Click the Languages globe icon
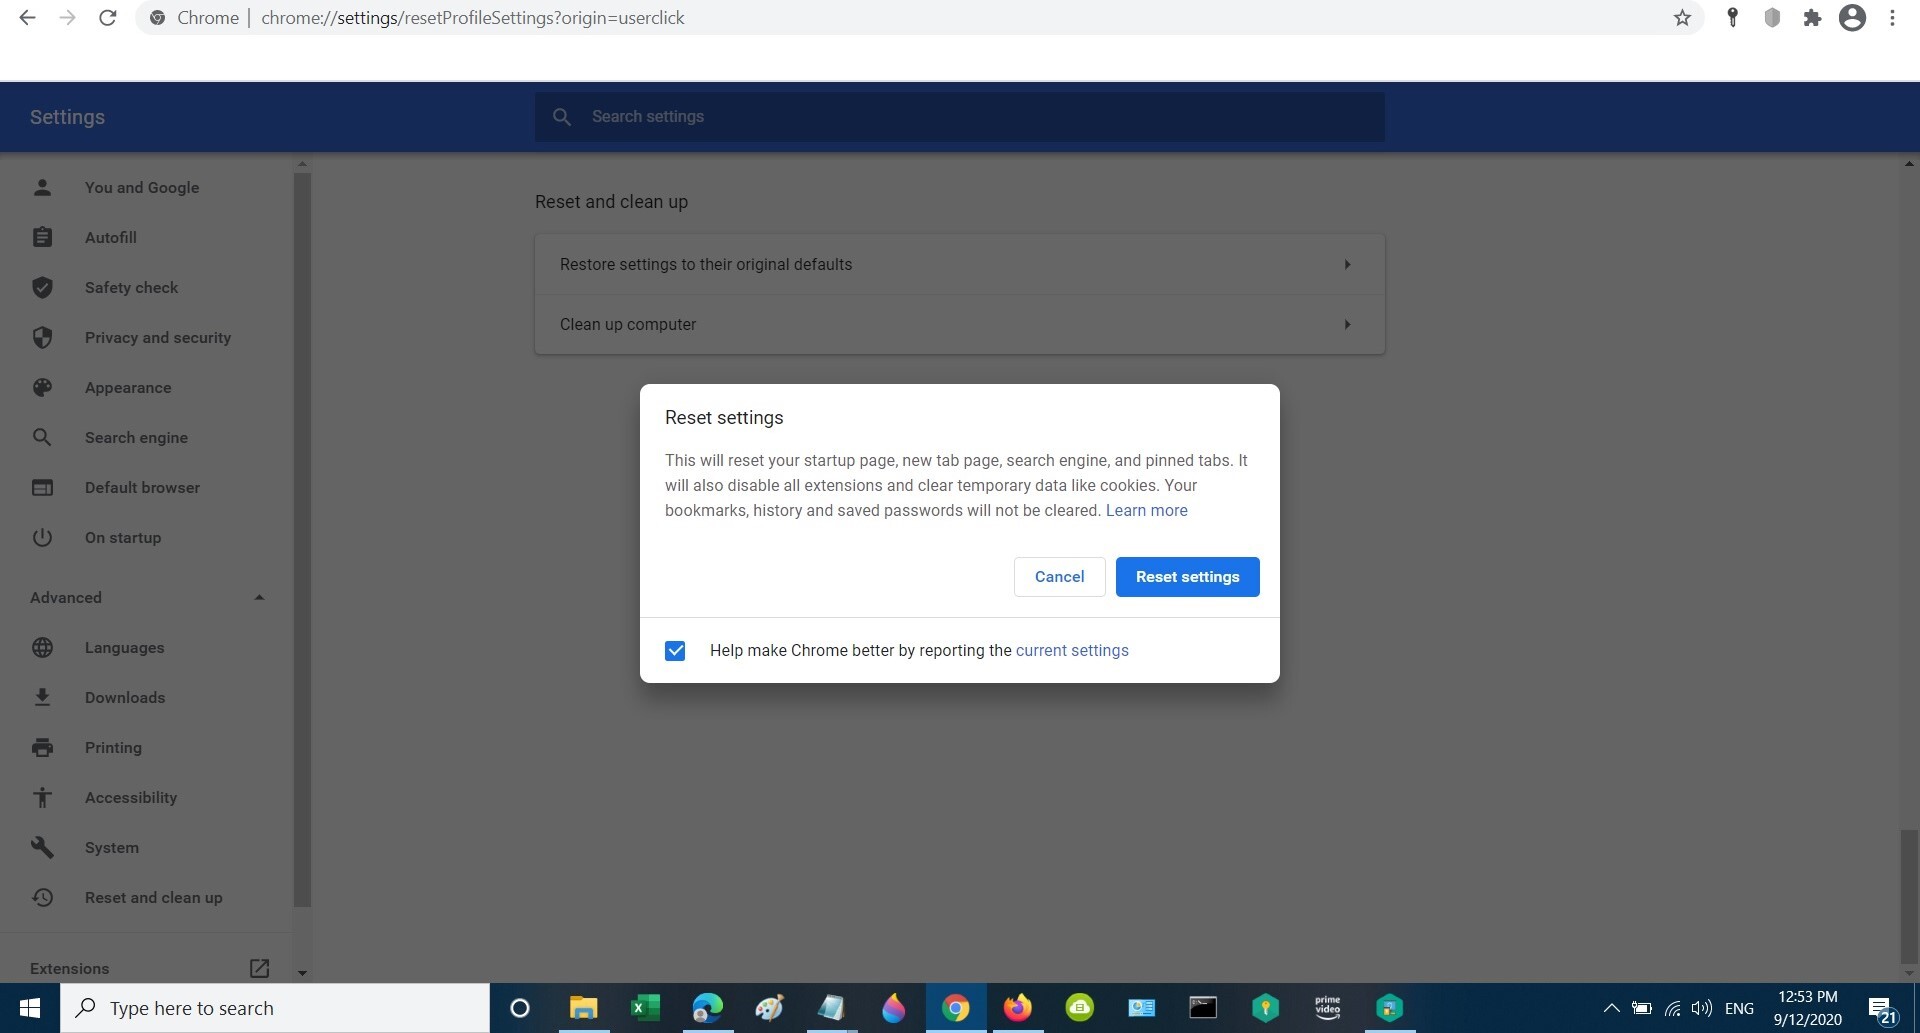1920x1033 pixels. [x=42, y=647]
